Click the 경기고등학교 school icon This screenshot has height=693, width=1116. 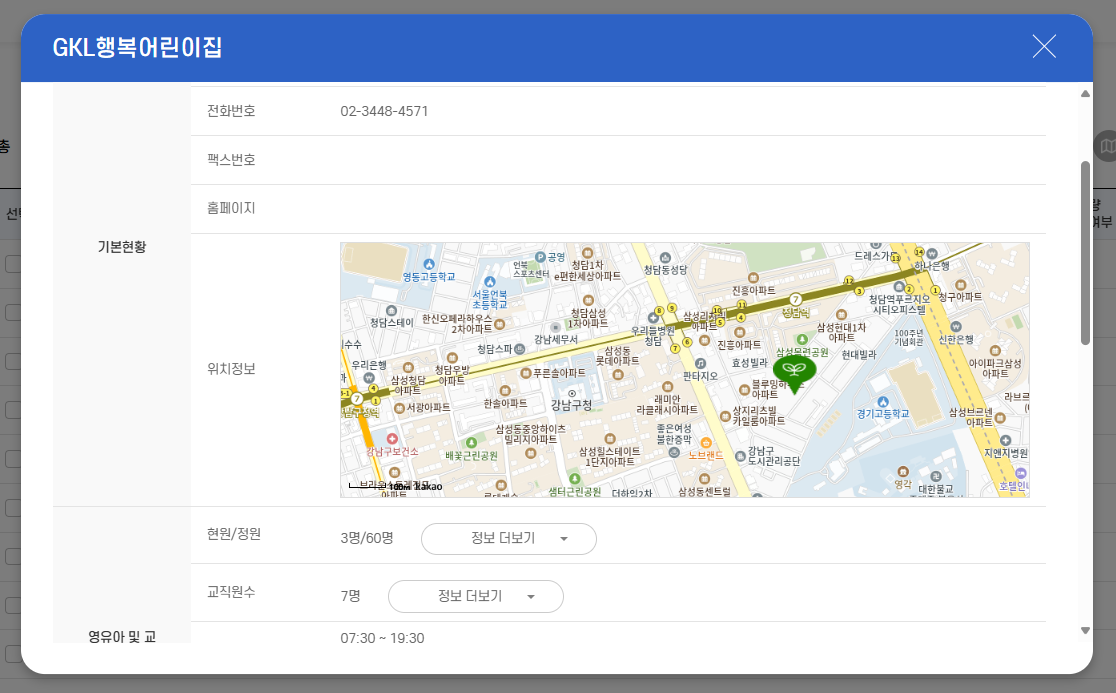[x=883, y=402]
